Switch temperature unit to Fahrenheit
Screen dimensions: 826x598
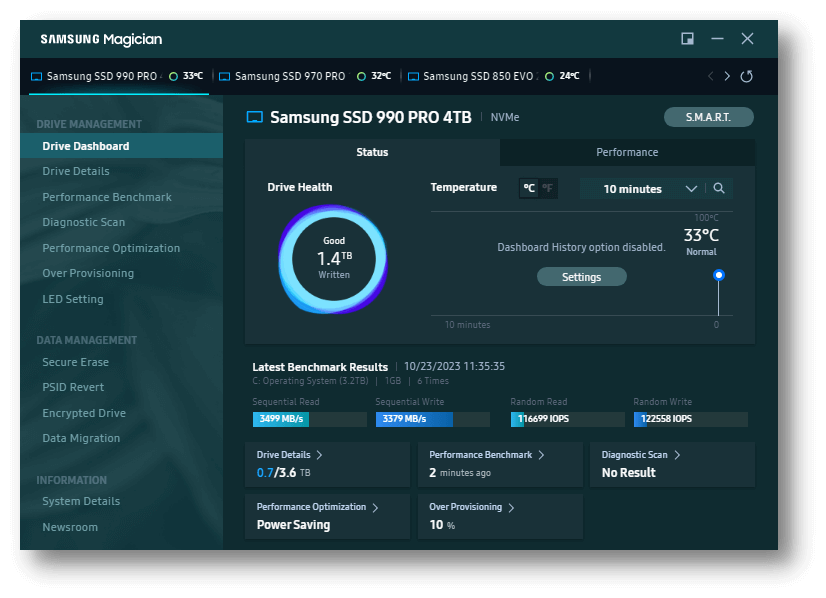[547, 188]
